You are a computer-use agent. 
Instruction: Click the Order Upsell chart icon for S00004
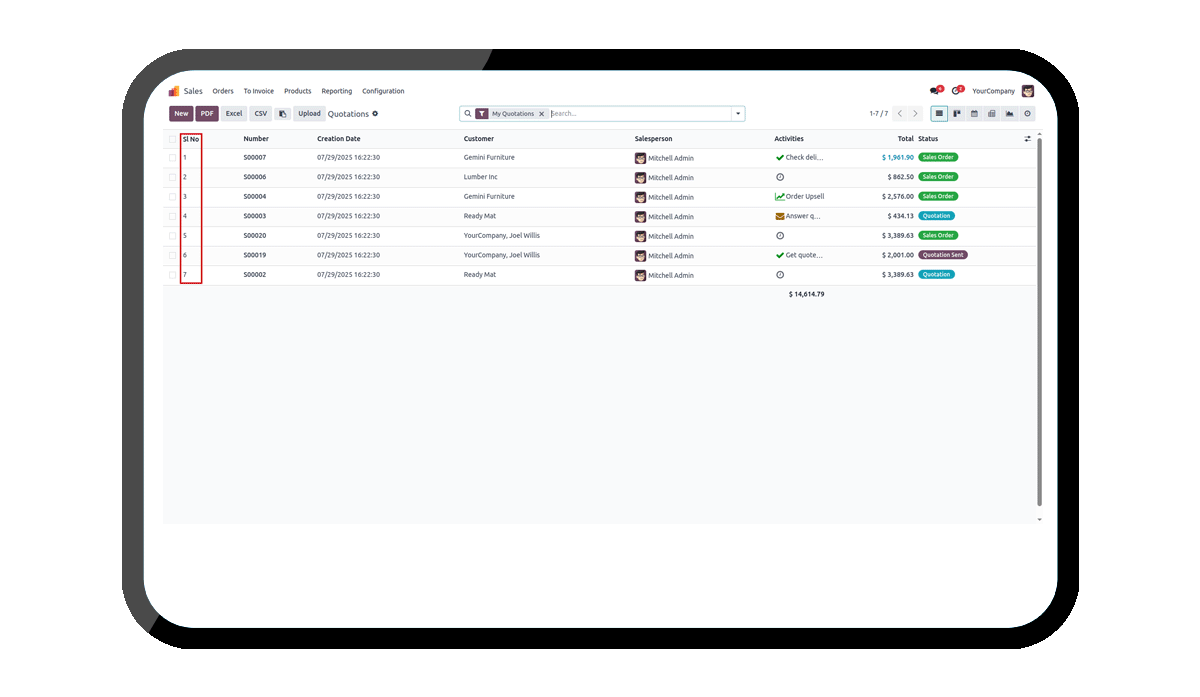pyautogui.click(x=780, y=197)
